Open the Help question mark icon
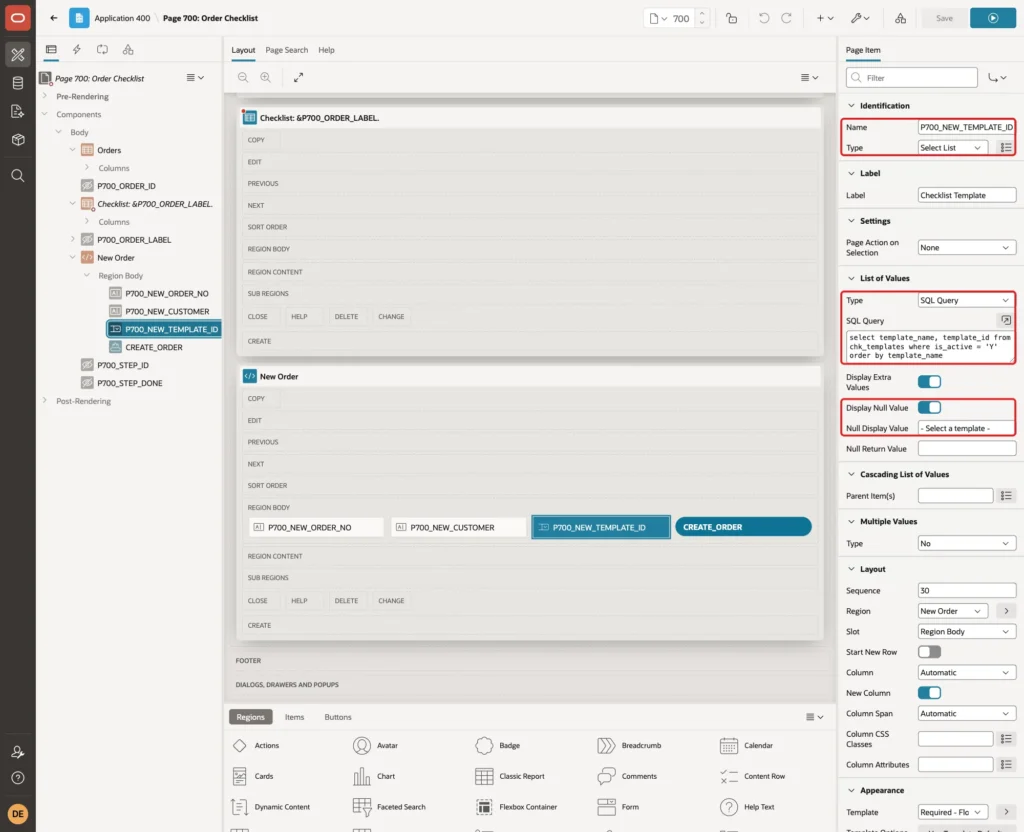Viewport: 1024px width, 832px height. [x=18, y=778]
